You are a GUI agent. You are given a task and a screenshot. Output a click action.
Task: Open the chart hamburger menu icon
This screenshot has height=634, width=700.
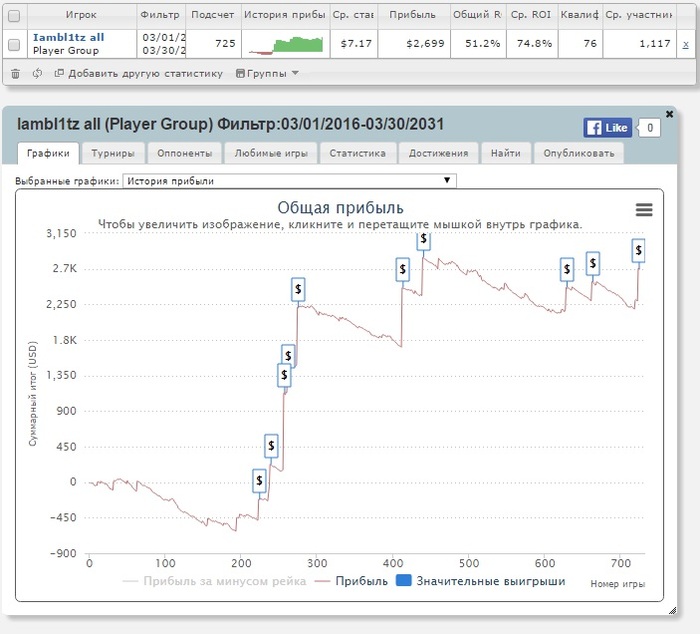pyautogui.click(x=644, y=209)
